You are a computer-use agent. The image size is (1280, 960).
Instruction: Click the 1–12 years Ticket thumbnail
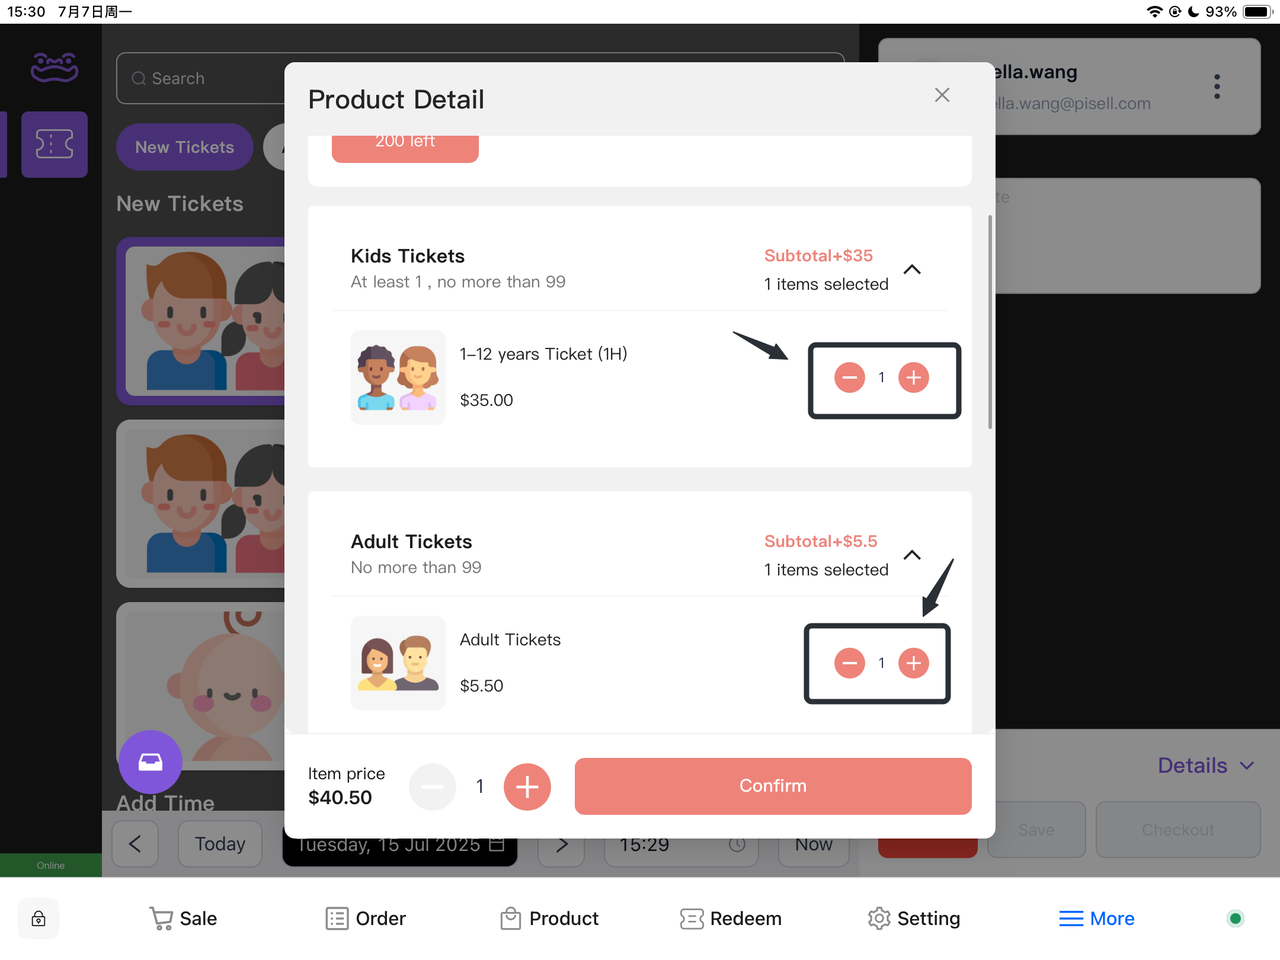pos(398,378)
